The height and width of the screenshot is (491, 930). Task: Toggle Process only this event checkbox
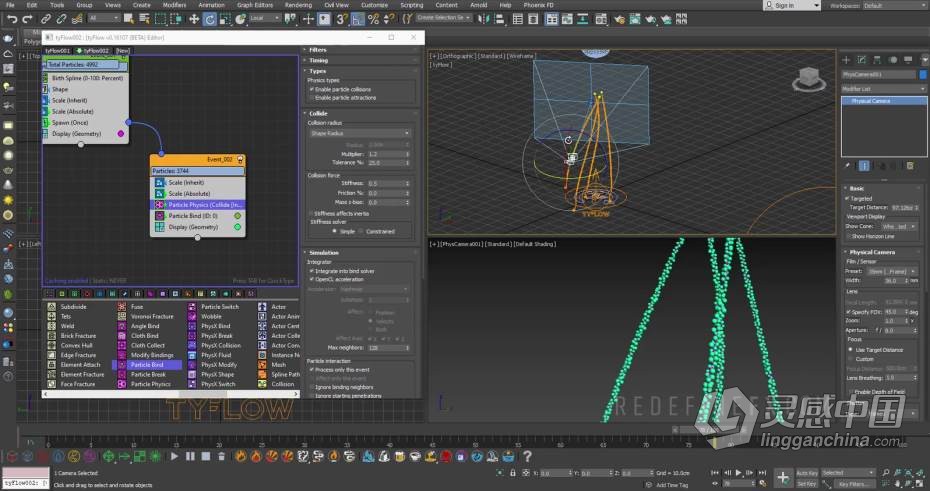[x=311, y=369]
